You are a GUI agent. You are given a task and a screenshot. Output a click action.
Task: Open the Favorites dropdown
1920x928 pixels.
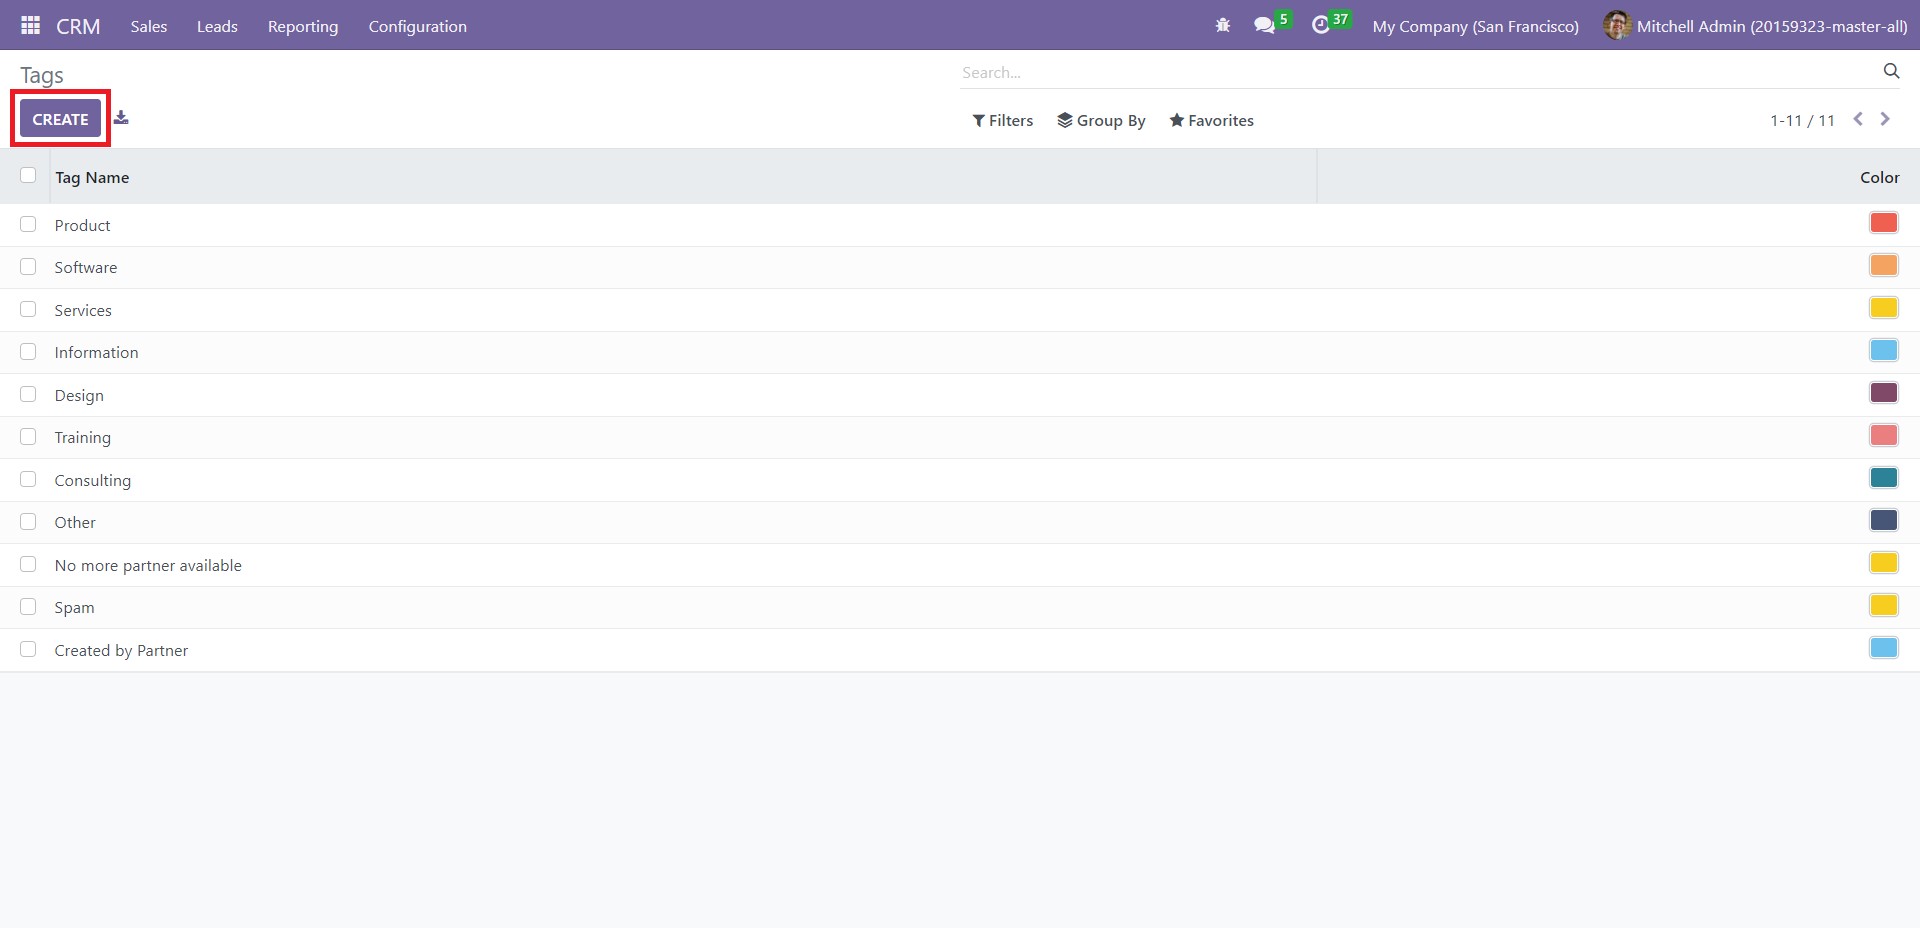[x=1211, y=120]
